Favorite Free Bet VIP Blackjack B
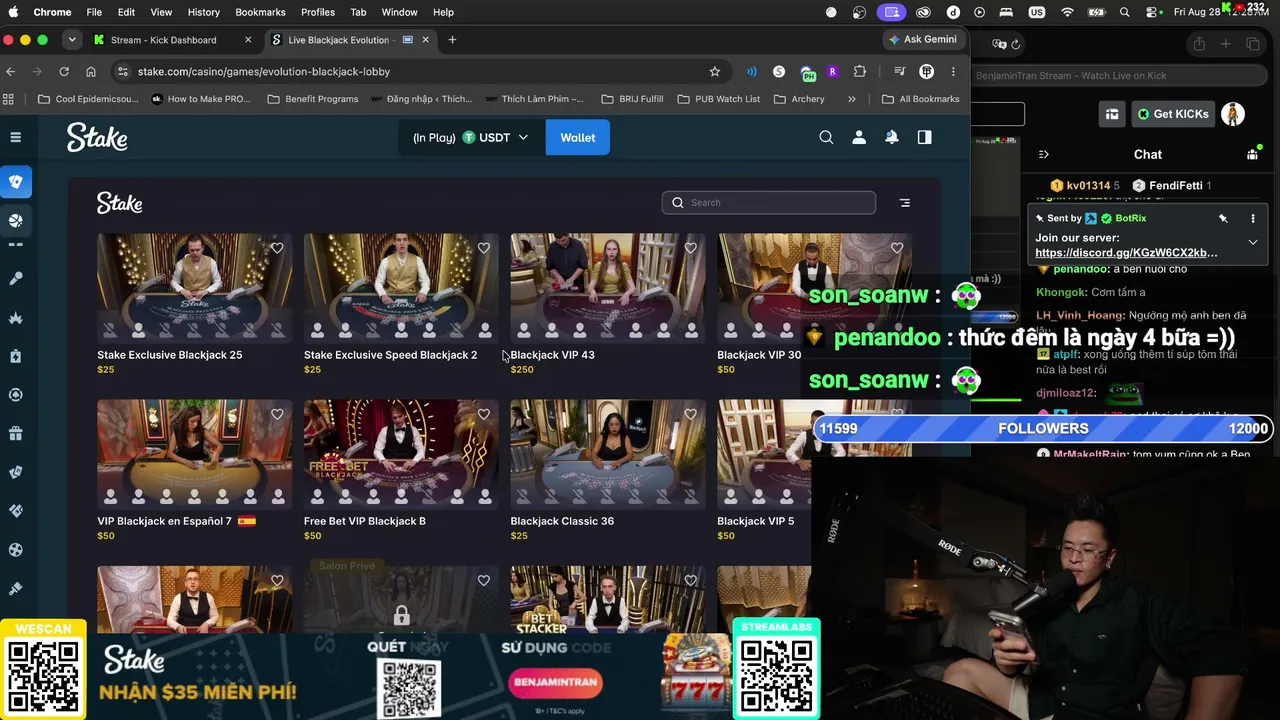The width and height of the screenshot is (1280, 720). (x=484, y=414)
